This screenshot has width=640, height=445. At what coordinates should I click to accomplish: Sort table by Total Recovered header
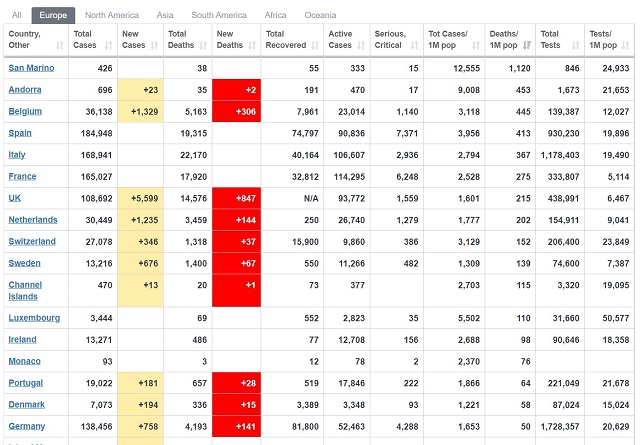(289, 39)
